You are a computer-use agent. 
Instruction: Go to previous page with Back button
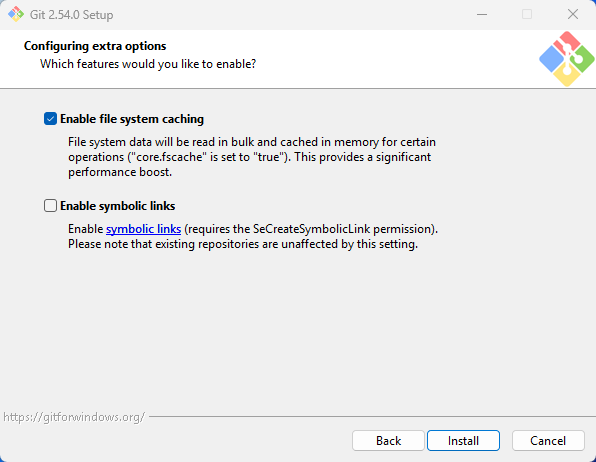[388, 441]
